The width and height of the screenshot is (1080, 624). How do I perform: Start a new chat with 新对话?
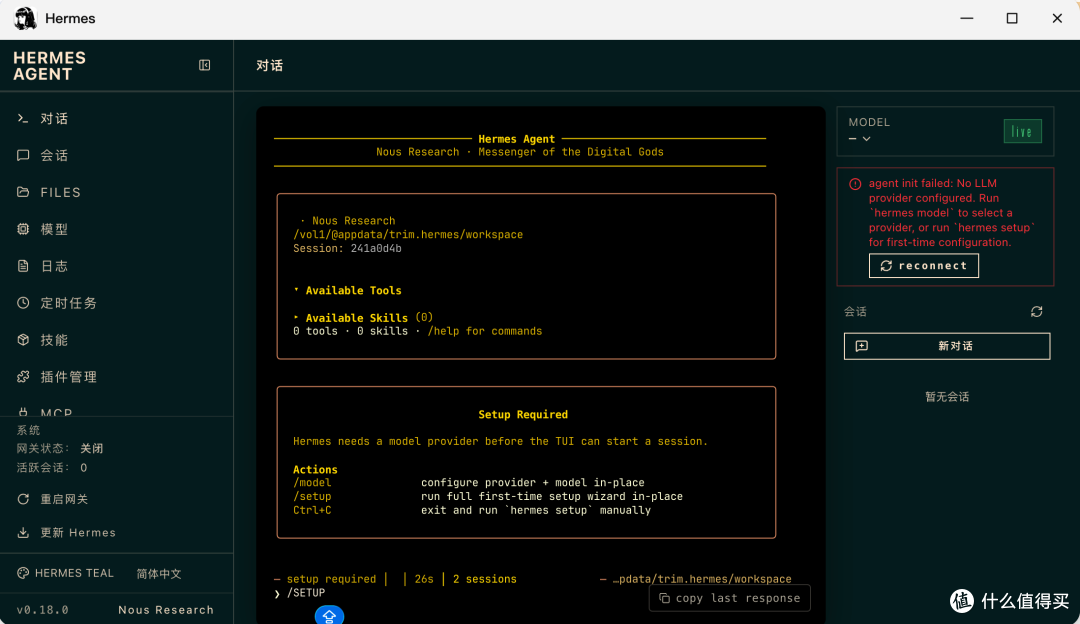946,346
